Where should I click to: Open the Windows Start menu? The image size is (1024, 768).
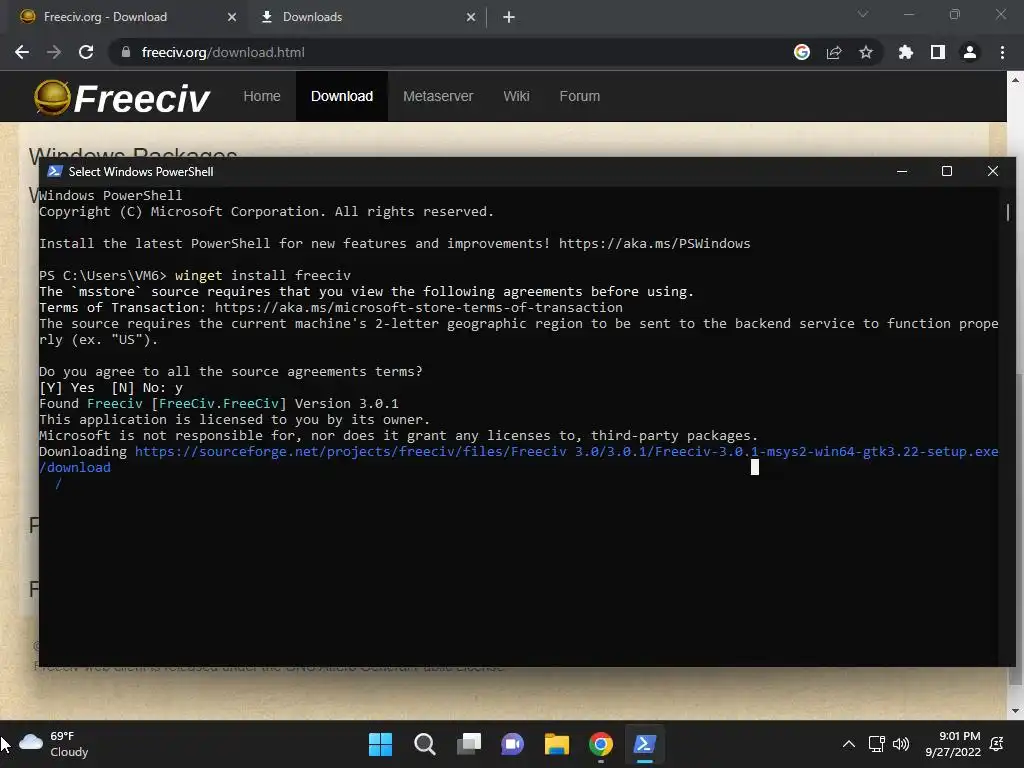pos(381,744)
